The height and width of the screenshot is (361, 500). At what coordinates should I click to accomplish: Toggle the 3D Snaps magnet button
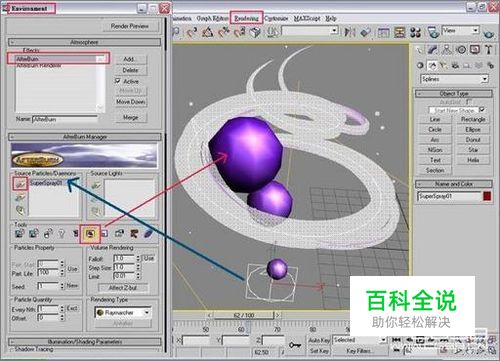click(x=192, y=32)
